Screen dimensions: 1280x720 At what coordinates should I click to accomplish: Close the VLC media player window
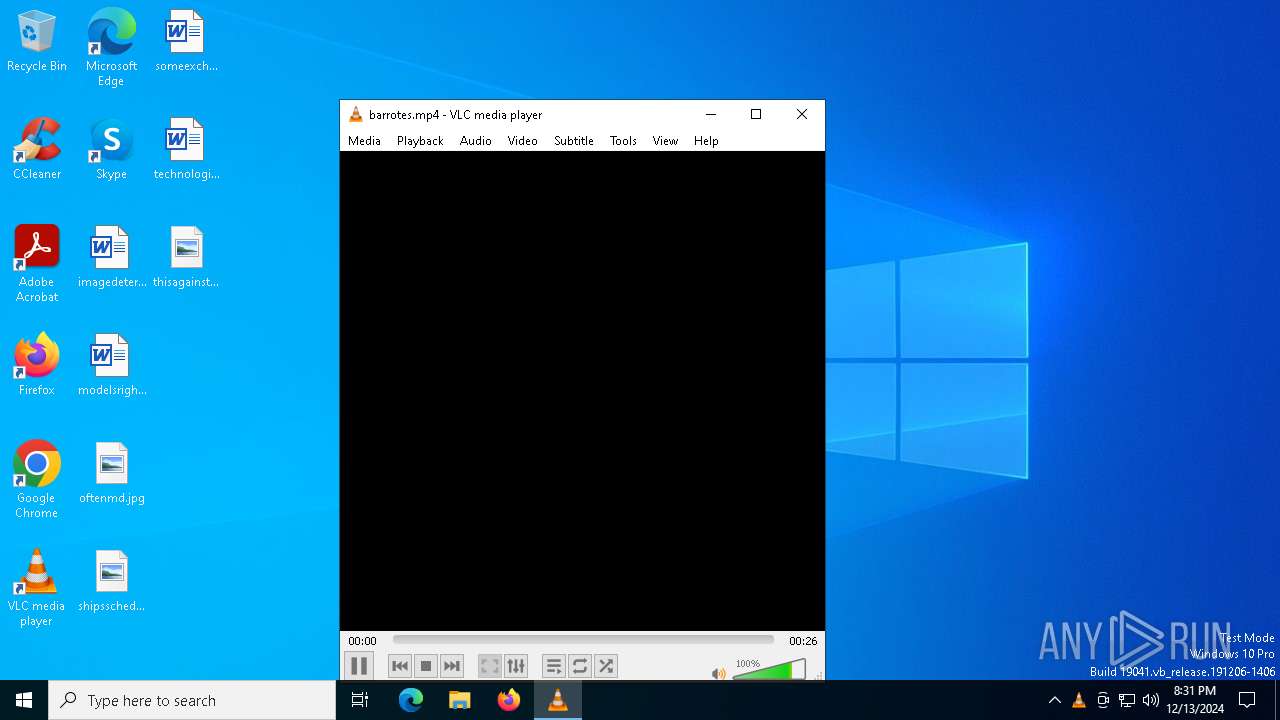[x=802, y=114]
